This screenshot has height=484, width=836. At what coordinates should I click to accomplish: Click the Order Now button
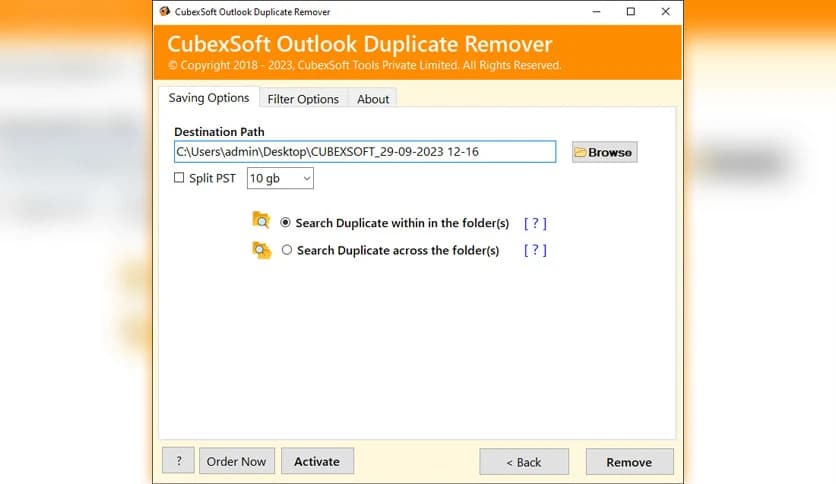pos(237,461)
